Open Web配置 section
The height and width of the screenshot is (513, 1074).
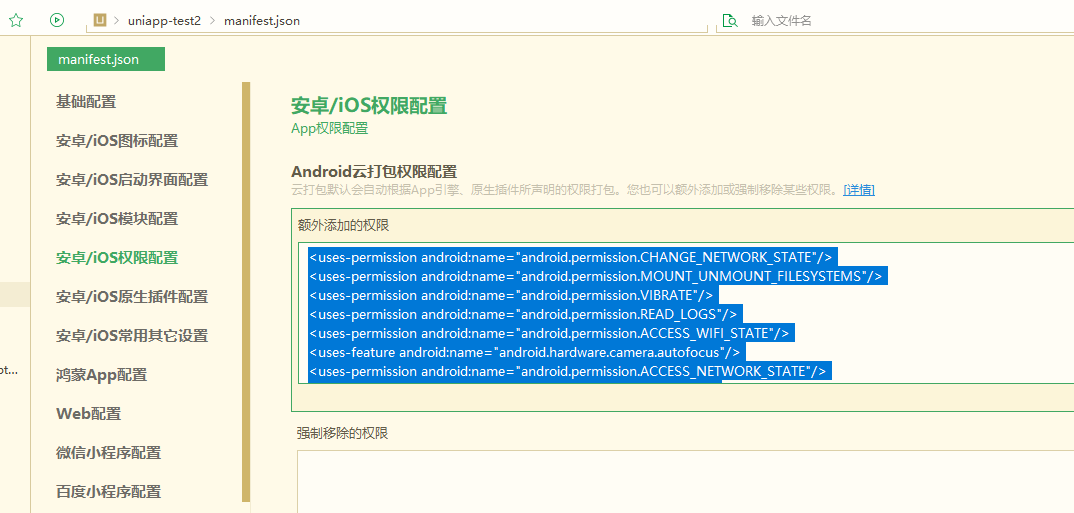click(x=89, y=414)
